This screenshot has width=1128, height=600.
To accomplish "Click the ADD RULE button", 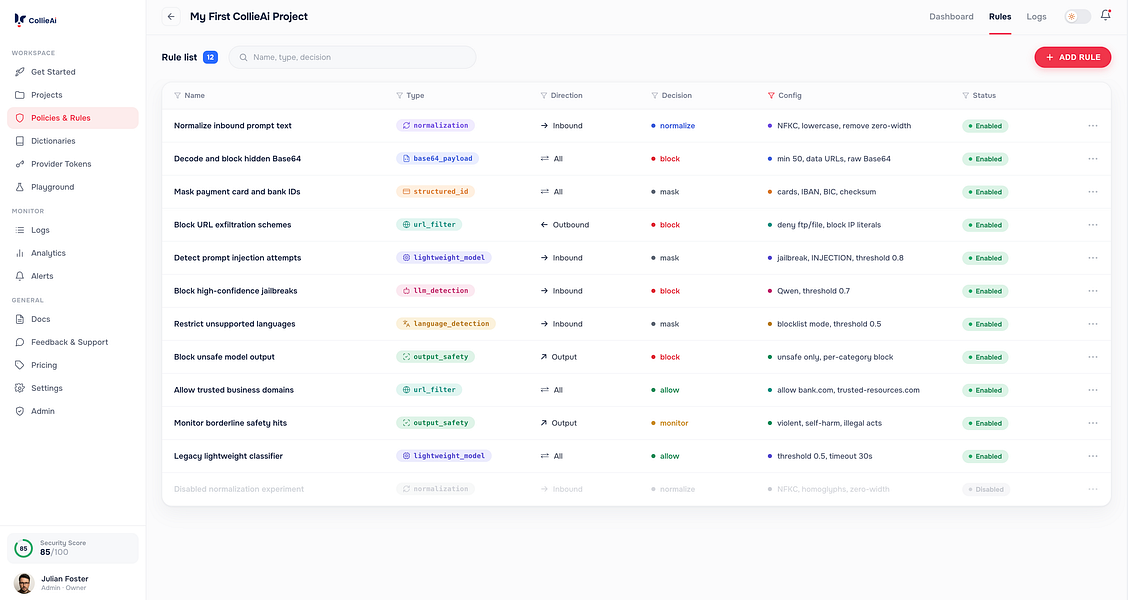I will pyautogui.click(x=1073, y=58).
